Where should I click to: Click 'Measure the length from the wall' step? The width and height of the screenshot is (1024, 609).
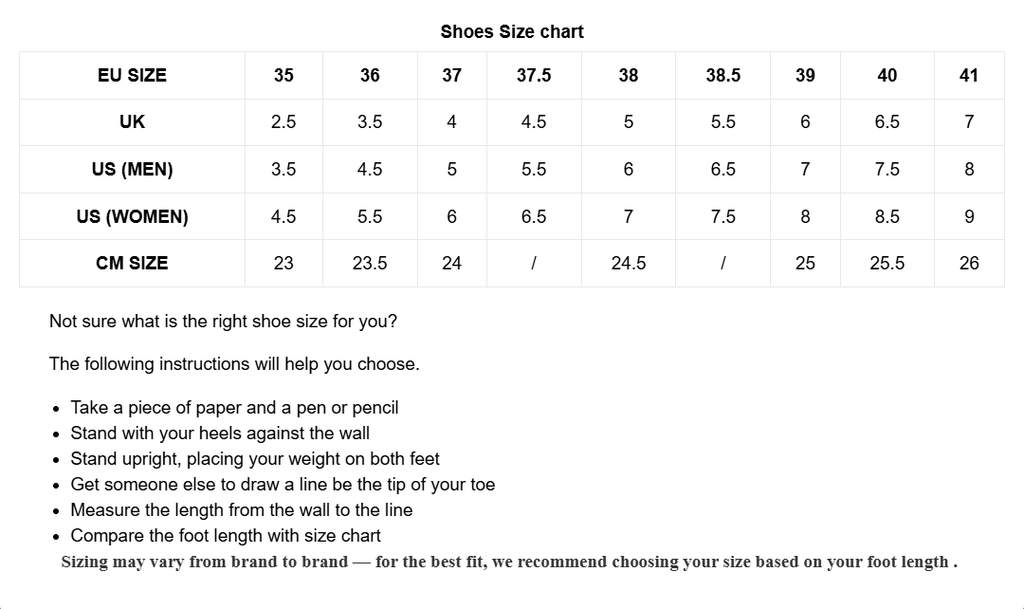[241, 510]
